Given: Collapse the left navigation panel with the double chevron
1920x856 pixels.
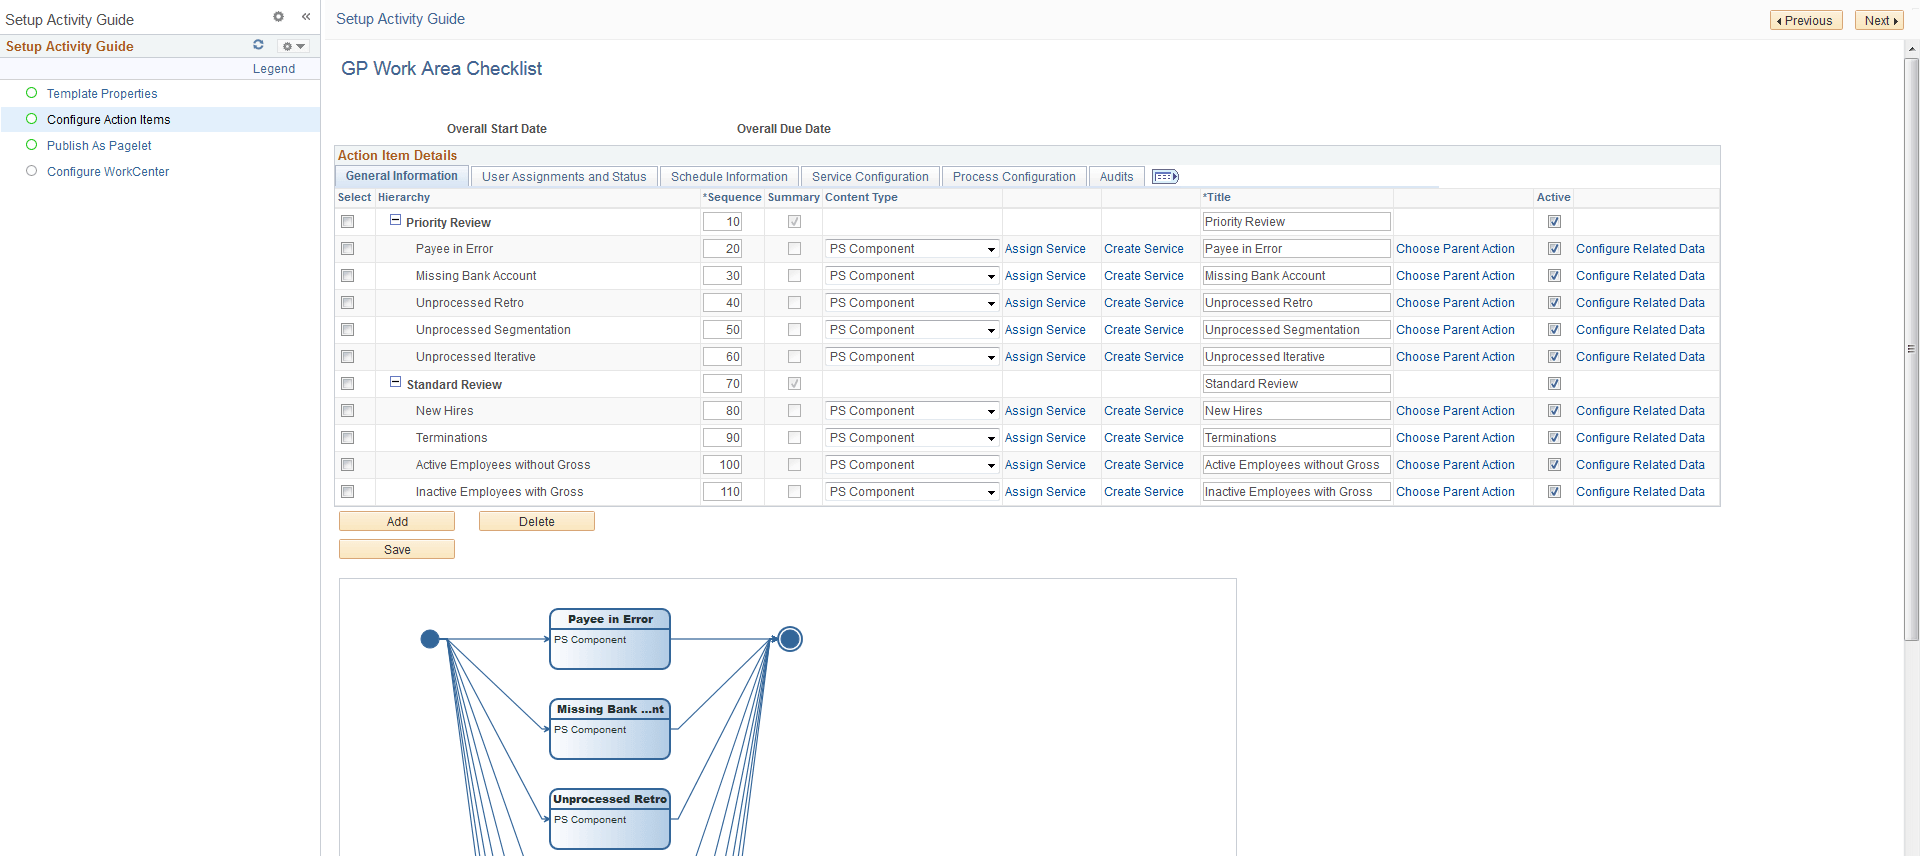Looking at the screenshot, I should coord(306,17).
